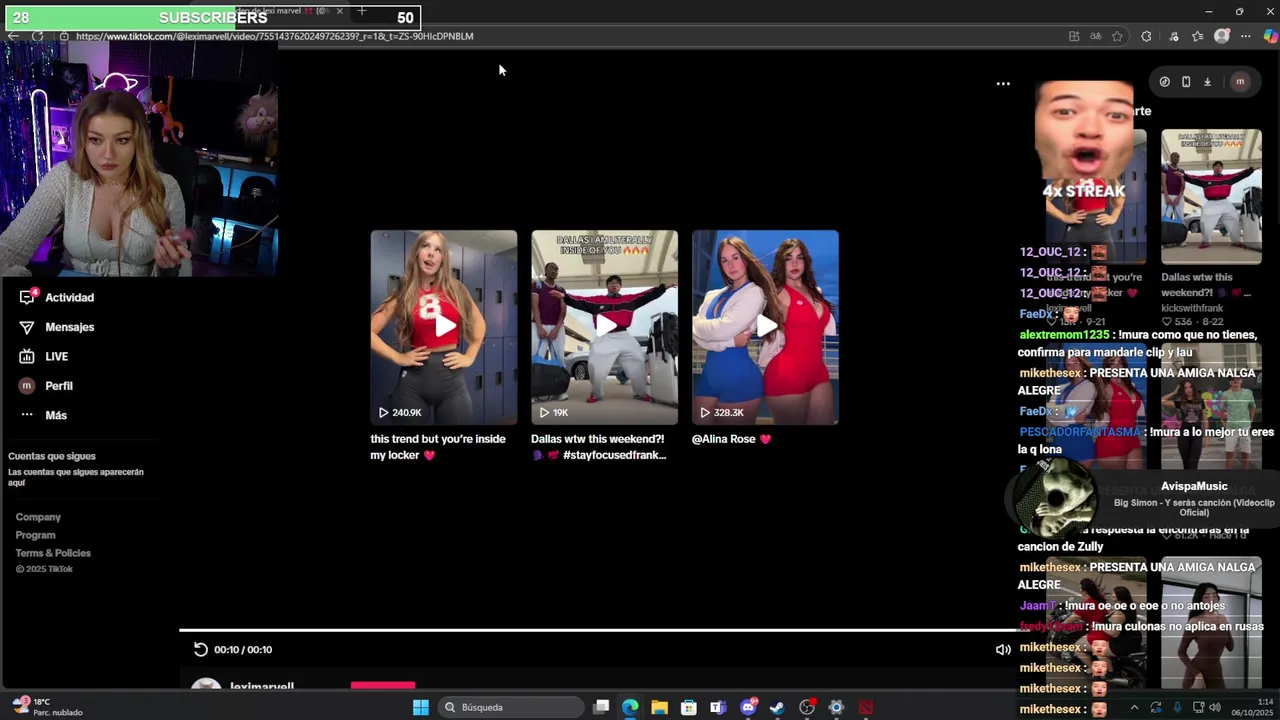
Task: Open the Program footer link
Action: click(35, 535)
